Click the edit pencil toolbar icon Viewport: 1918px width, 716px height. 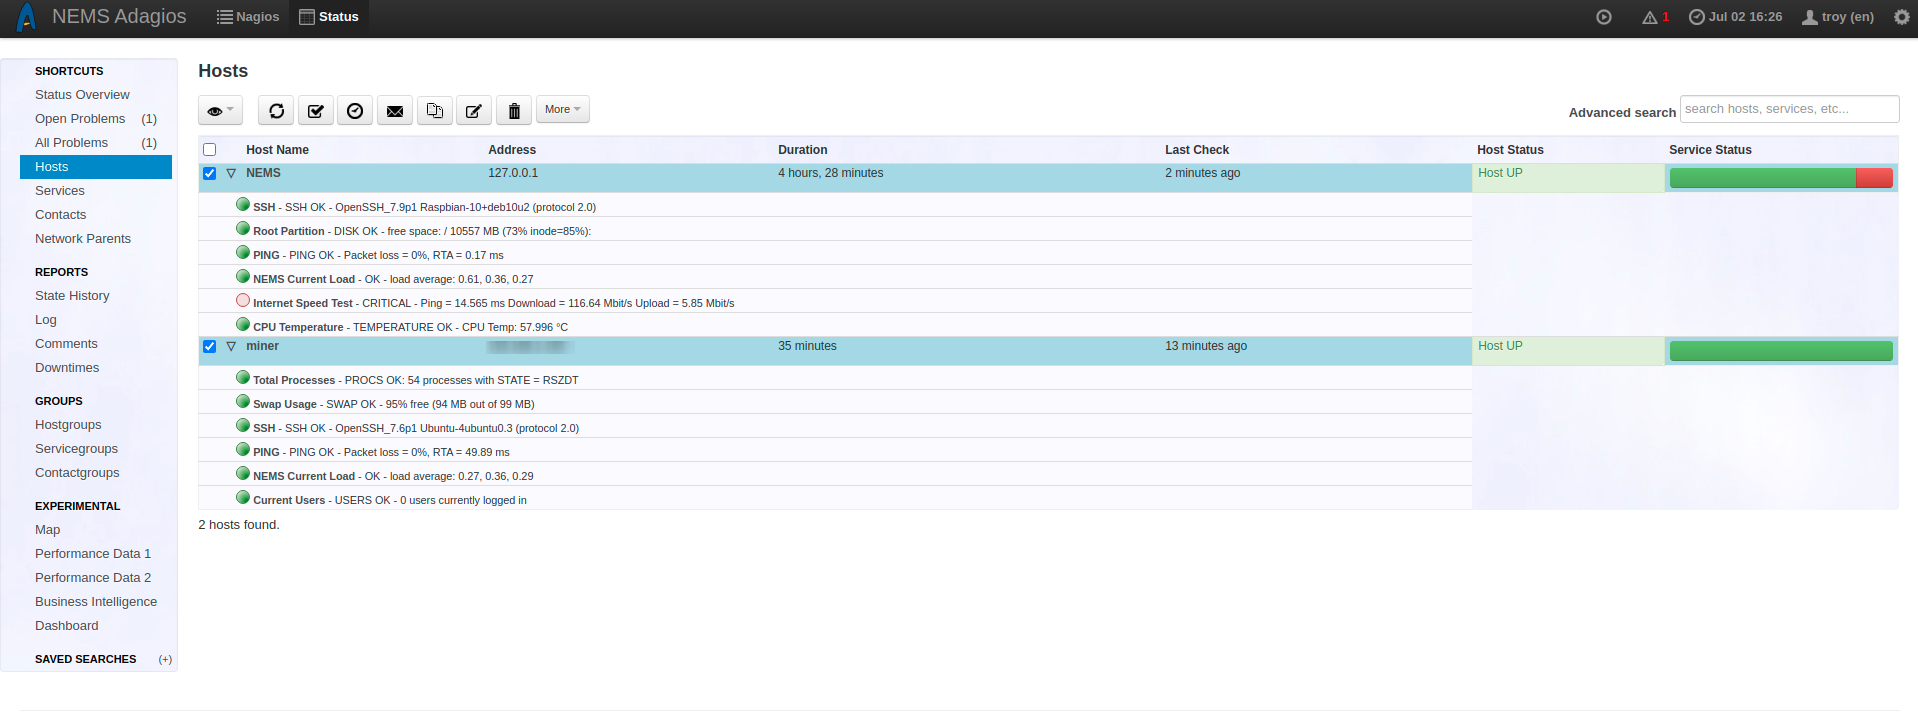[x=474, y=110]
